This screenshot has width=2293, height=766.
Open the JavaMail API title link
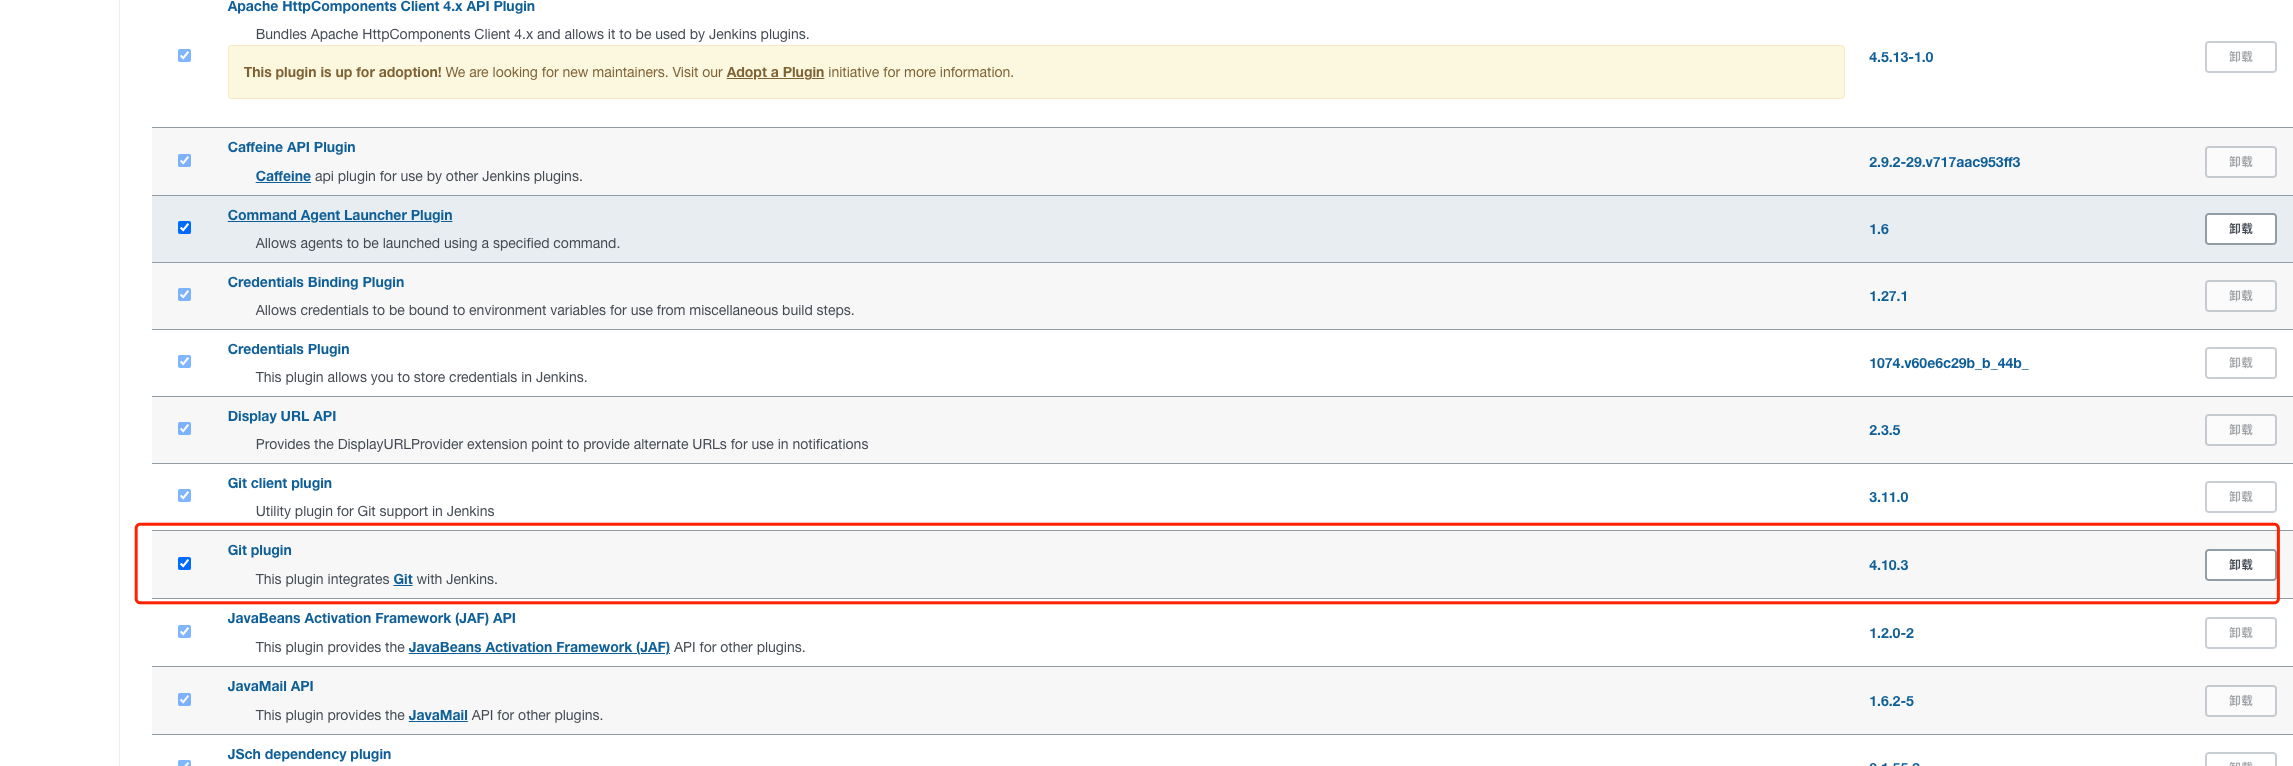coord(271,686)
